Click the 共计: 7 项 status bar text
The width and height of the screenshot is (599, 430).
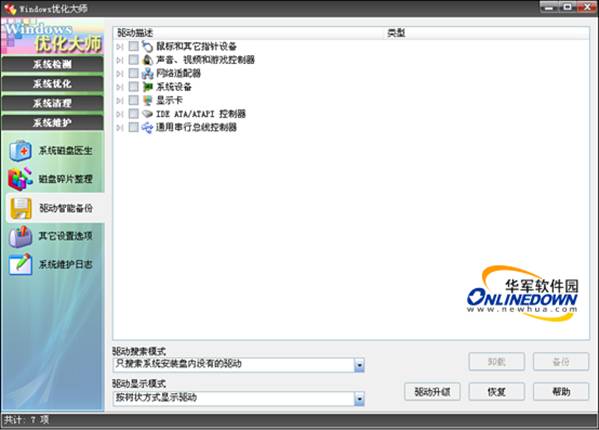pos(26,420)
